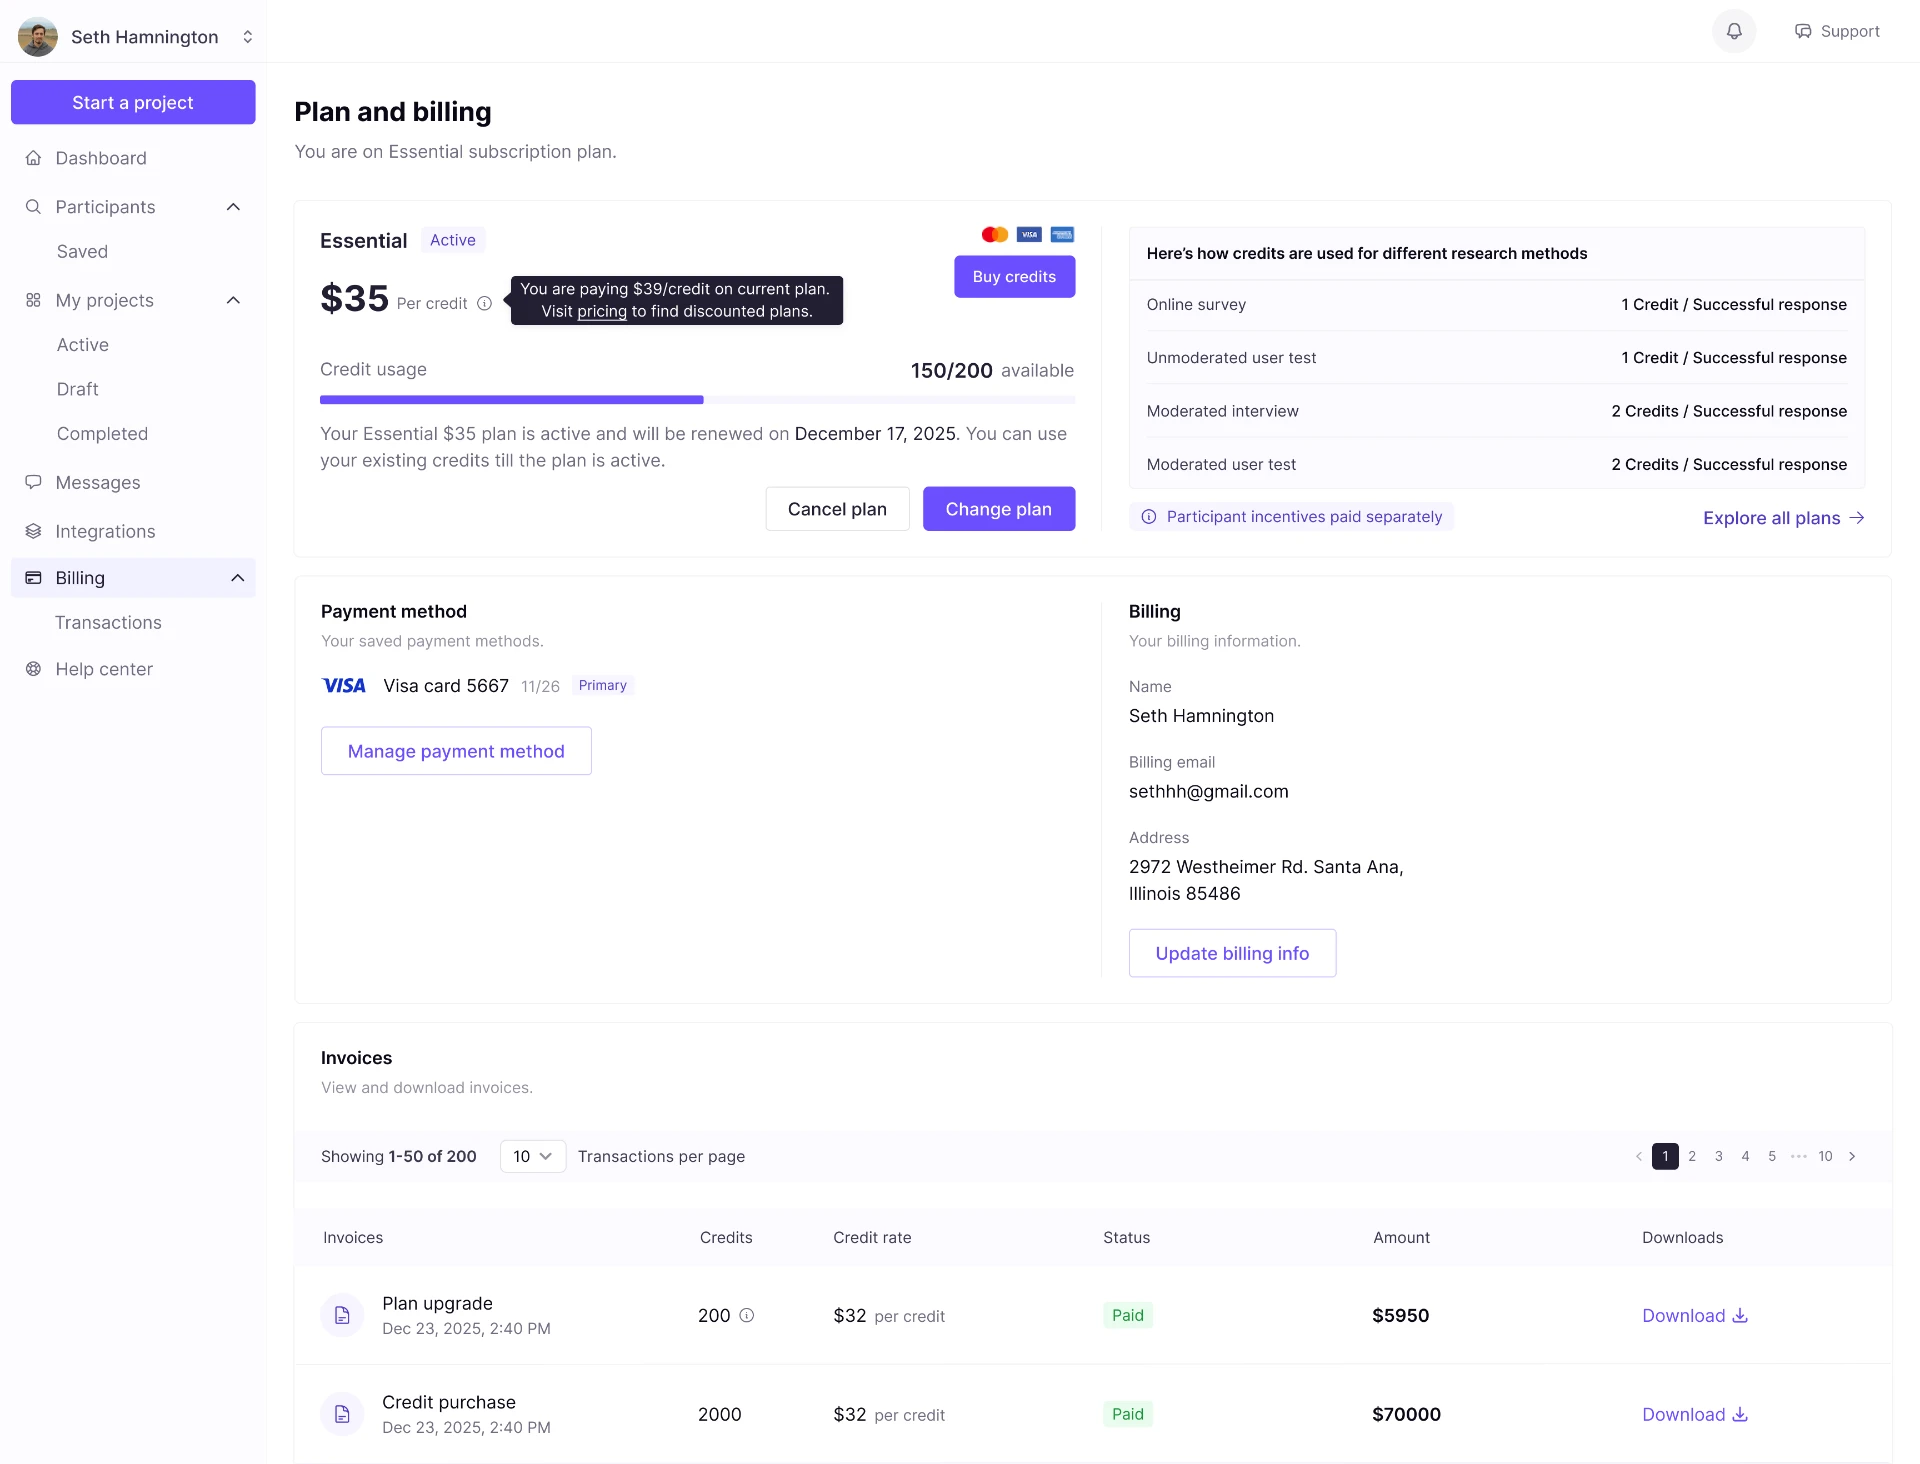This screenshot has height=1464, width=1920.
Task: Click Seth Hamnington's profile avatar
Action: coord(37,37)
